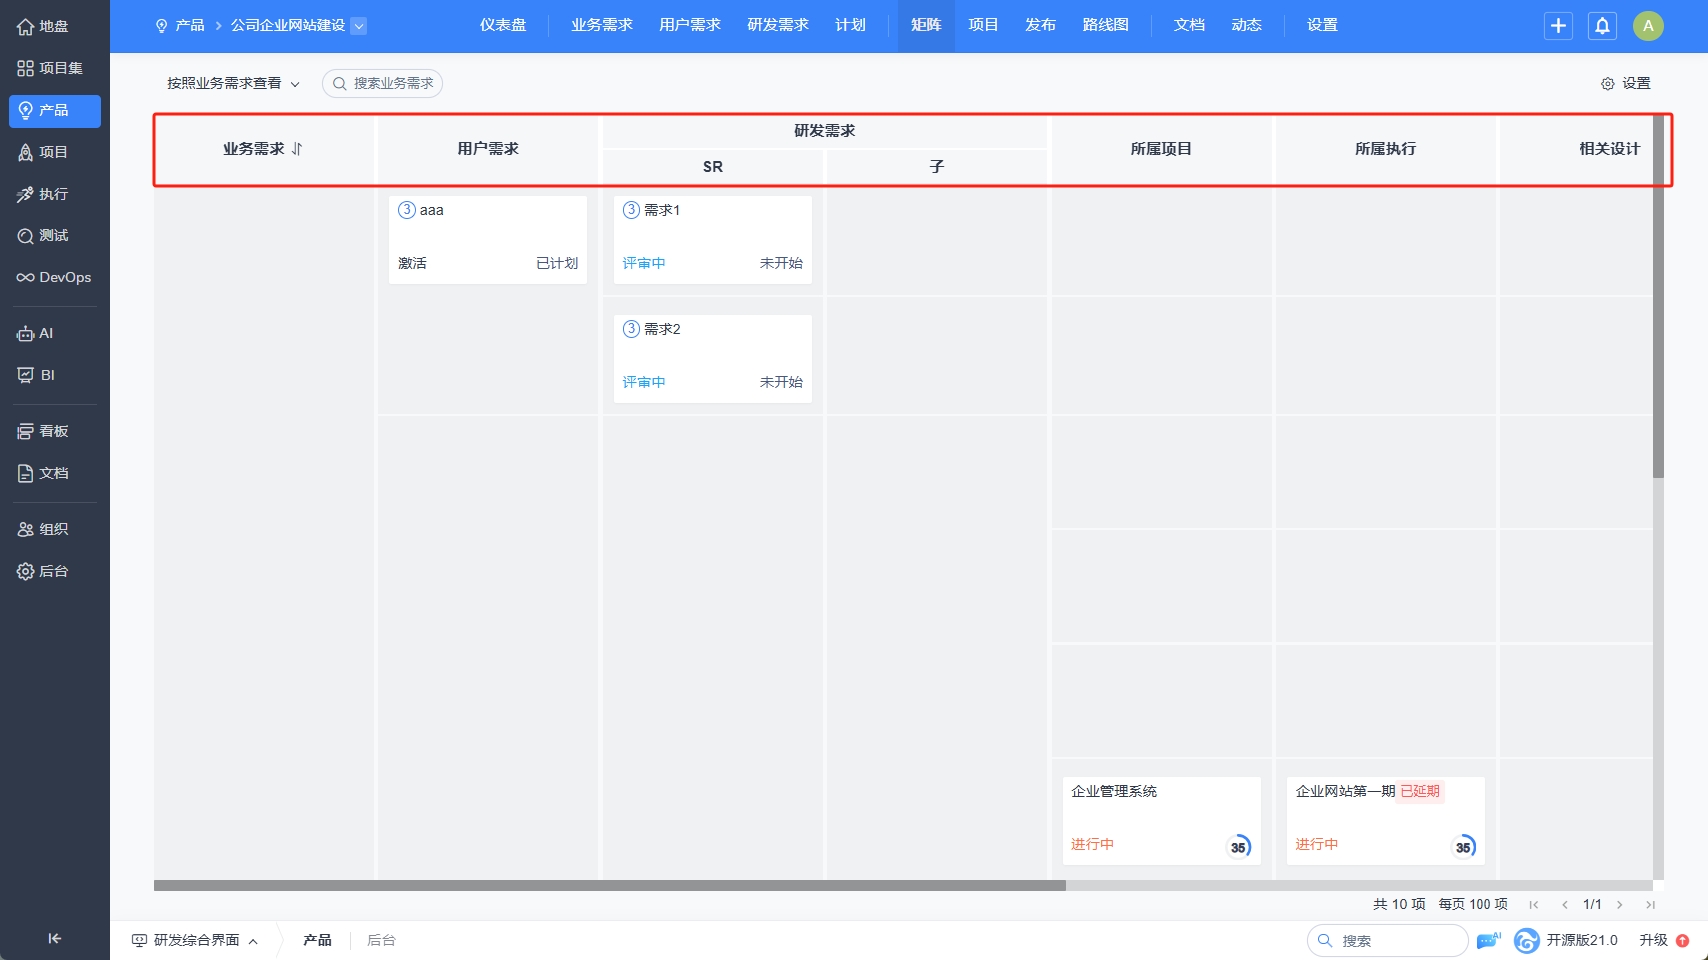Expand the 按照业务需求查看 dropdown
Viewport: 1708px width, 960px height.
(233, 83)
